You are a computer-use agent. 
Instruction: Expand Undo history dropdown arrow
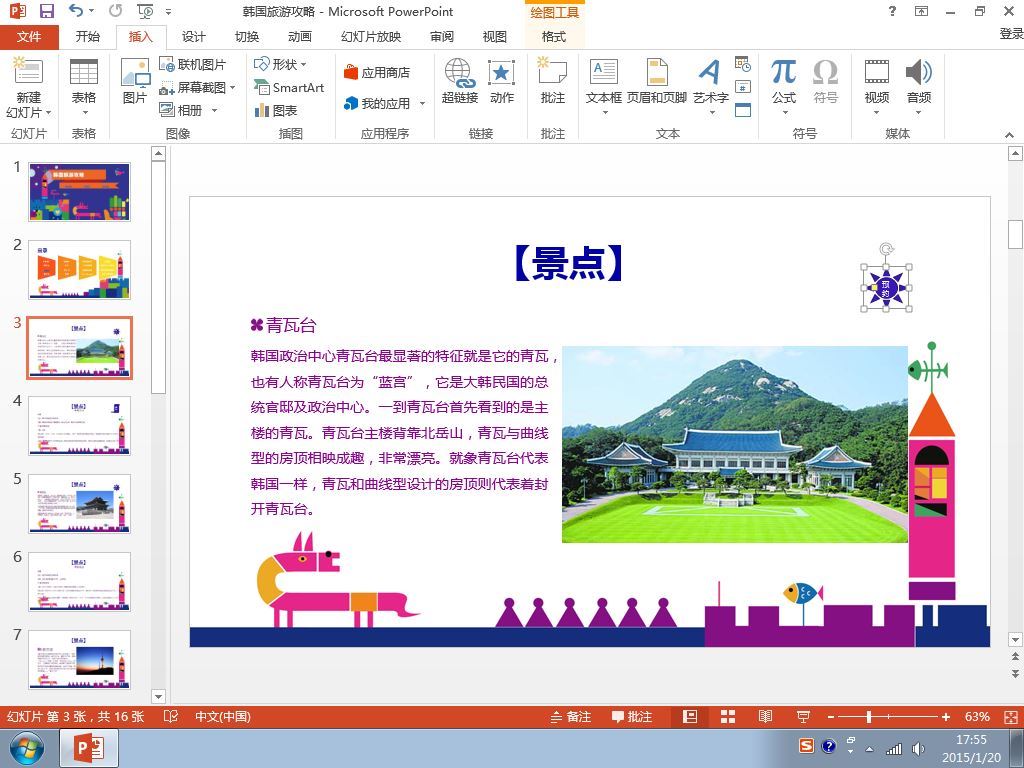[x=91, y=11]
